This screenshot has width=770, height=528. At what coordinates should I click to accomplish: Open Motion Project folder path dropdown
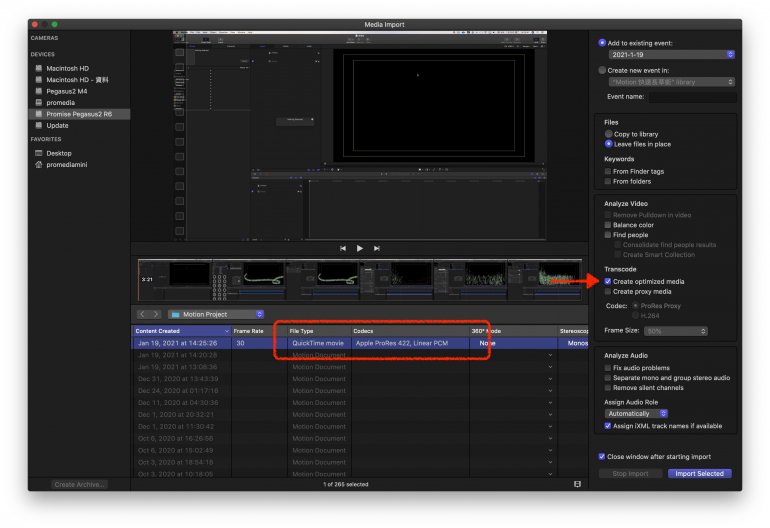[x=216, y=314]
